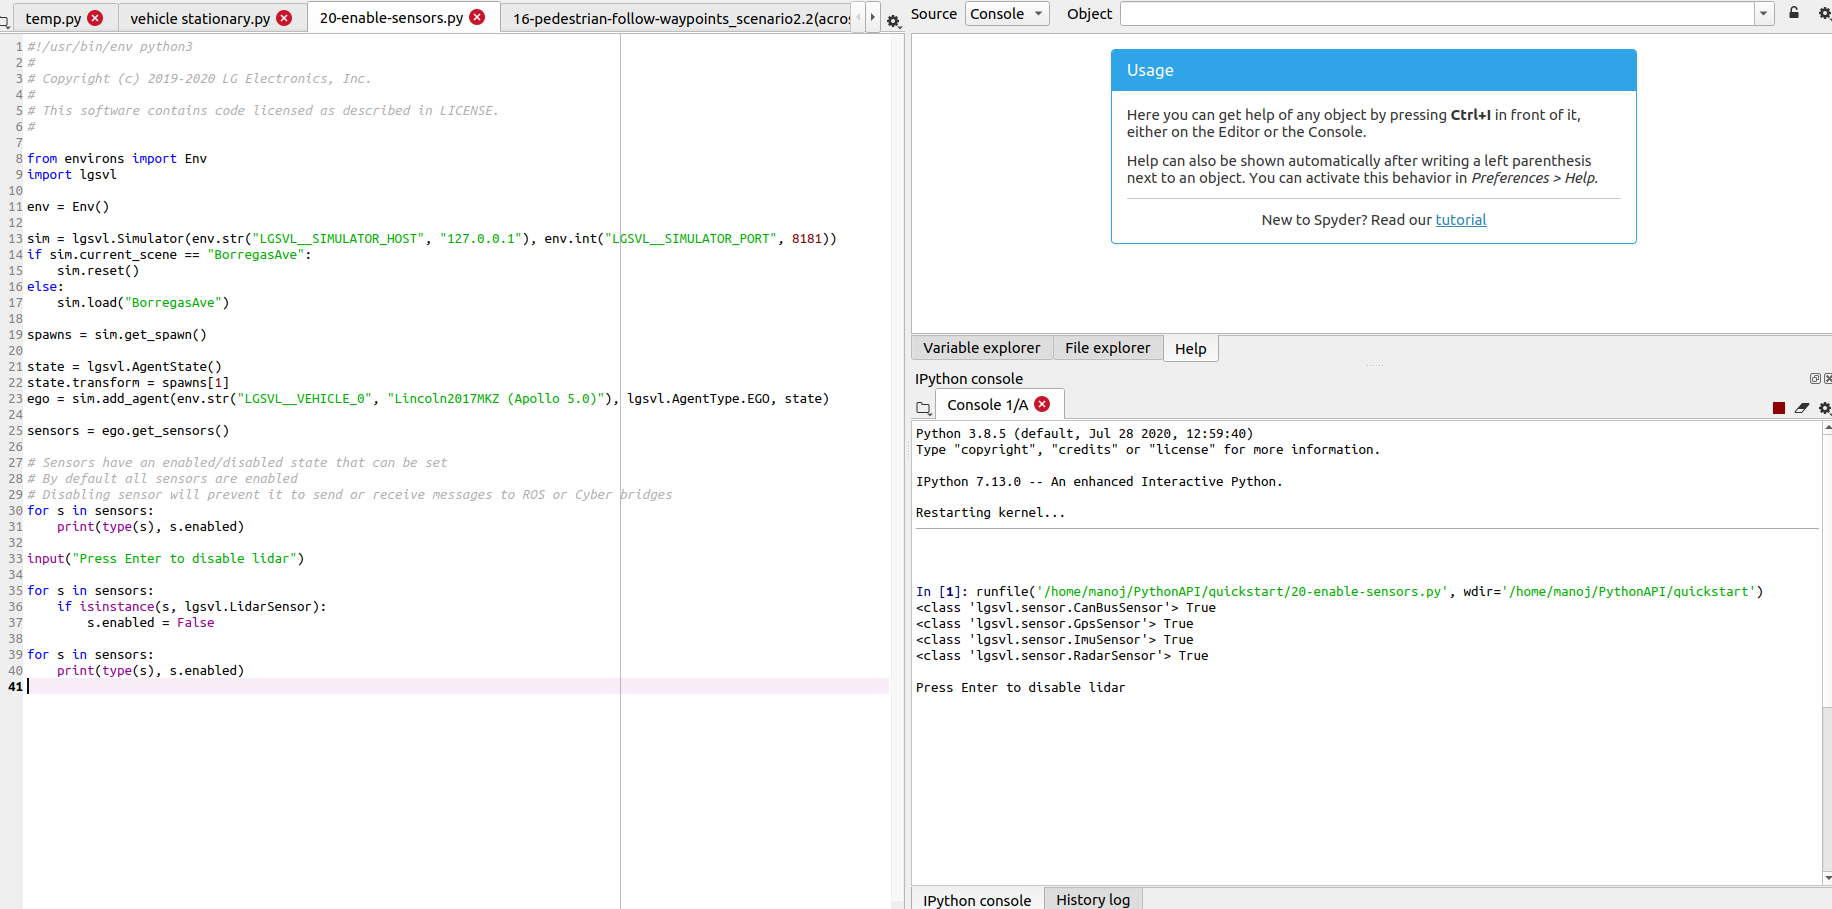Viewport: 1832px width, 909px height.
Task: Open editor options gear menu
Action: [893, 21]
